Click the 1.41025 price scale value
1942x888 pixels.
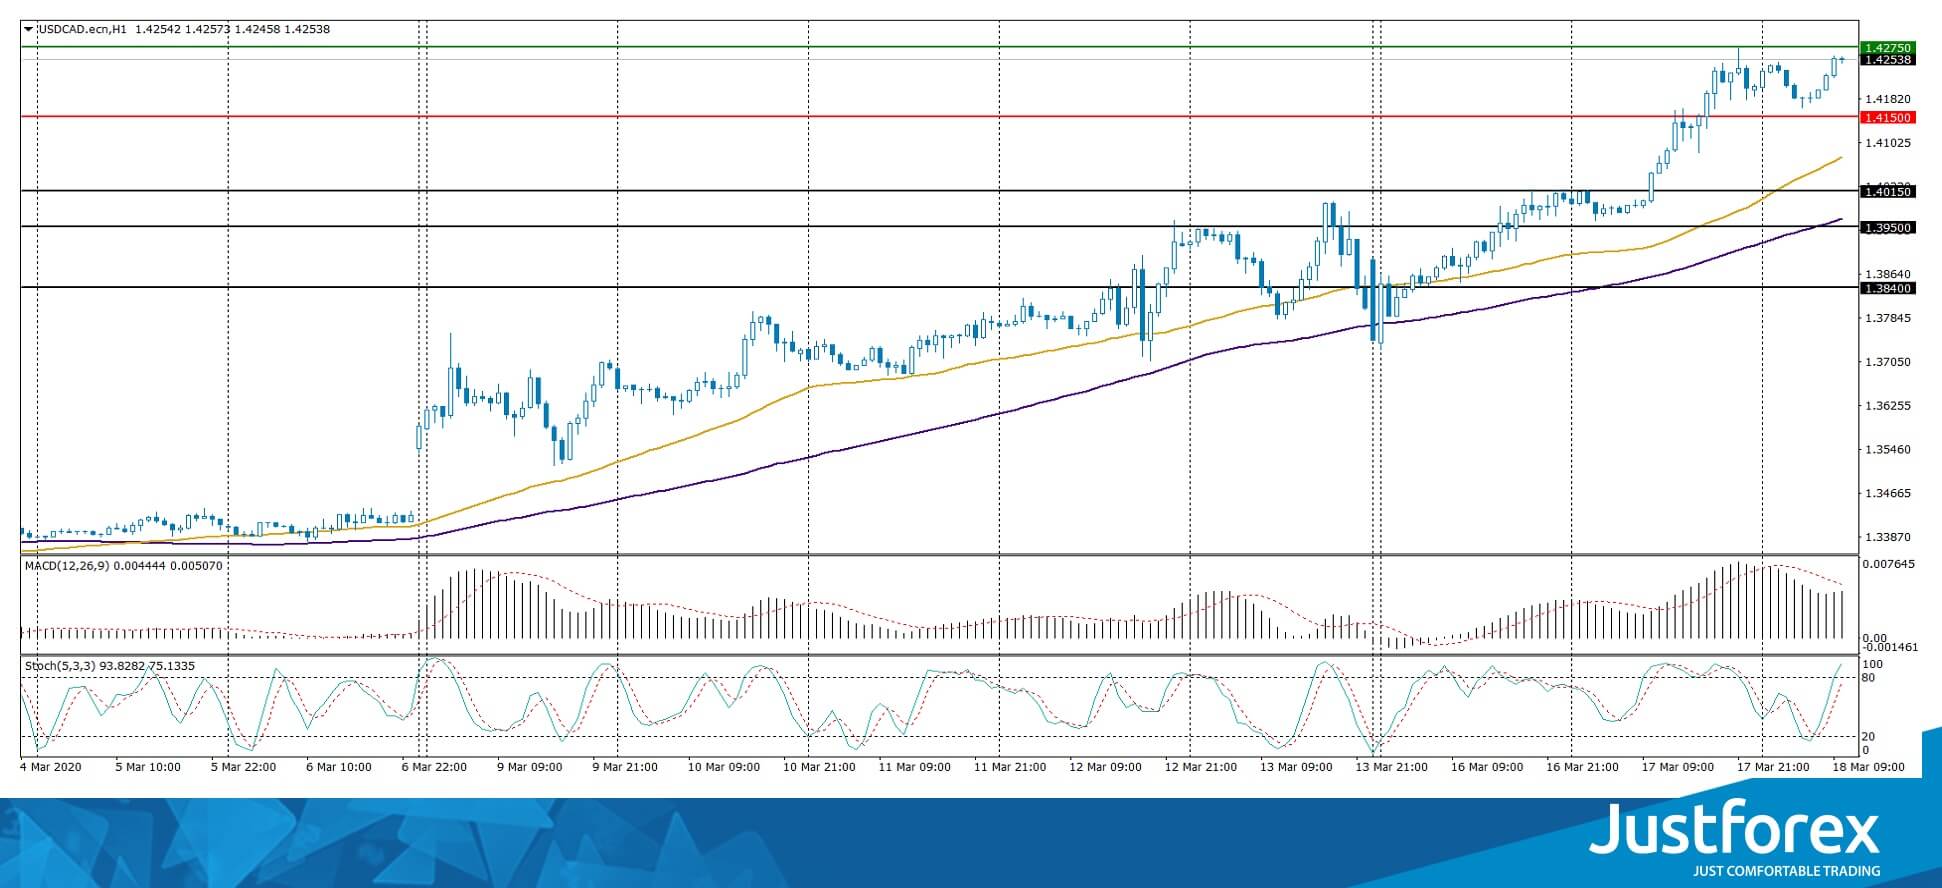(1887, 143)
